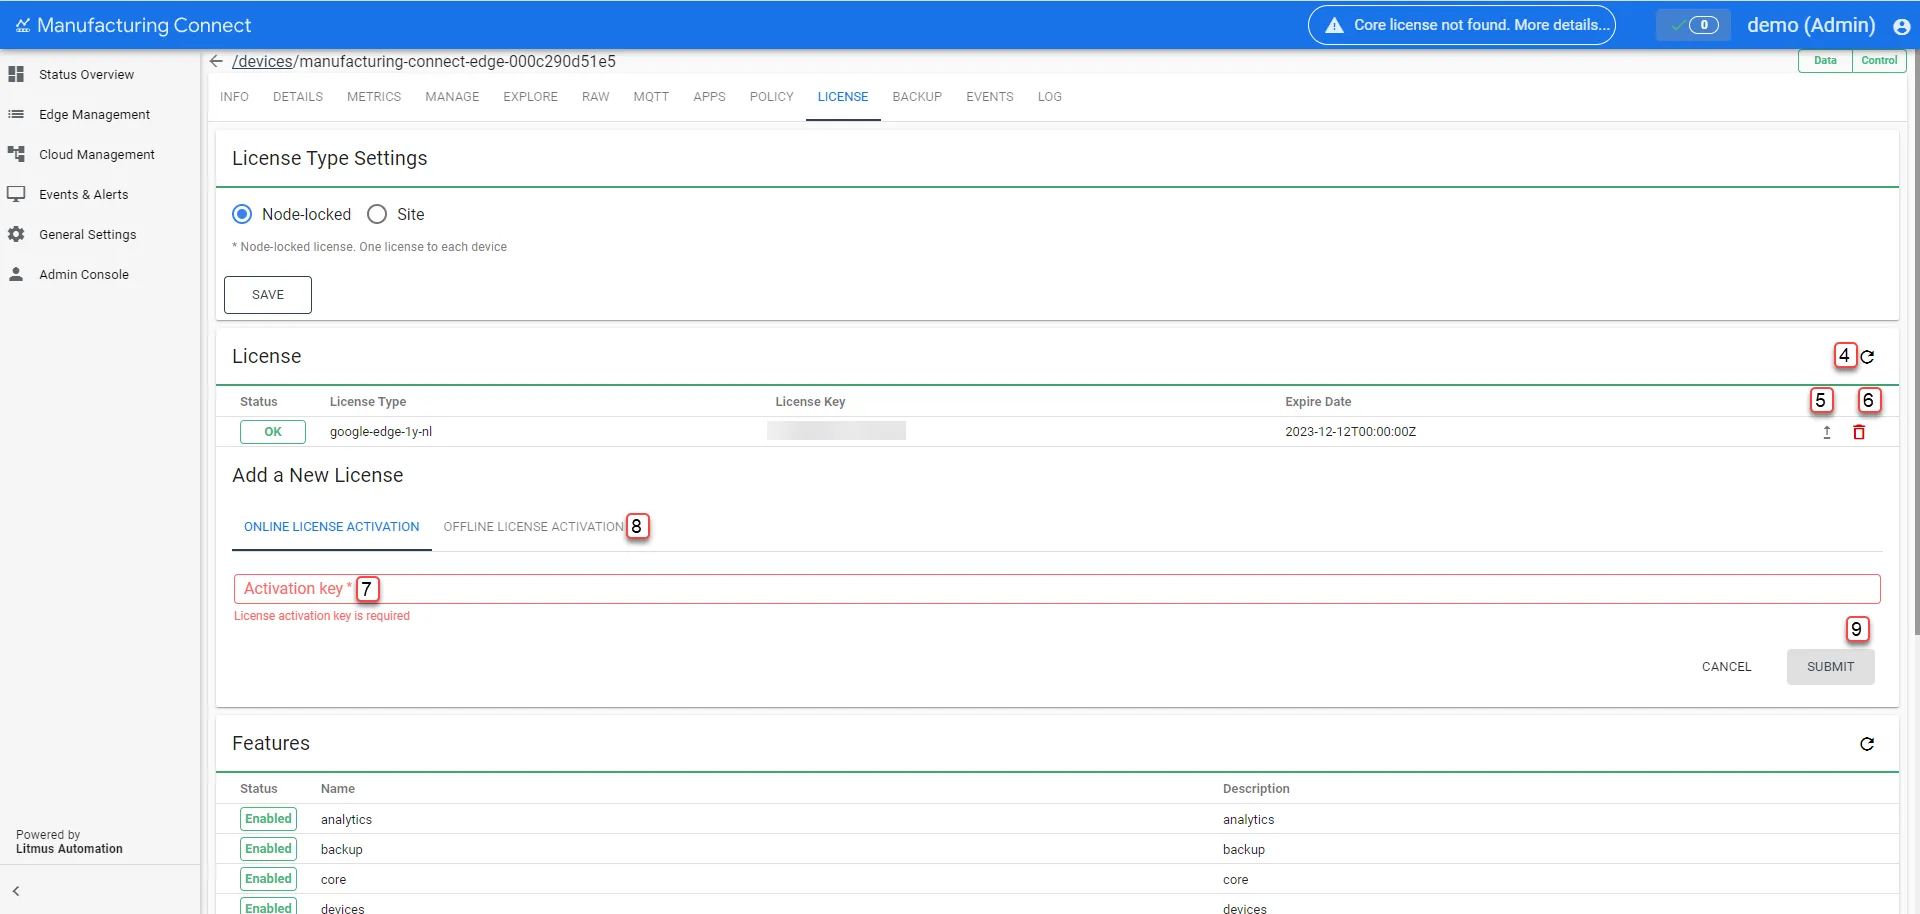Click the Enabled badge for core feature

(x=269, y=879)
